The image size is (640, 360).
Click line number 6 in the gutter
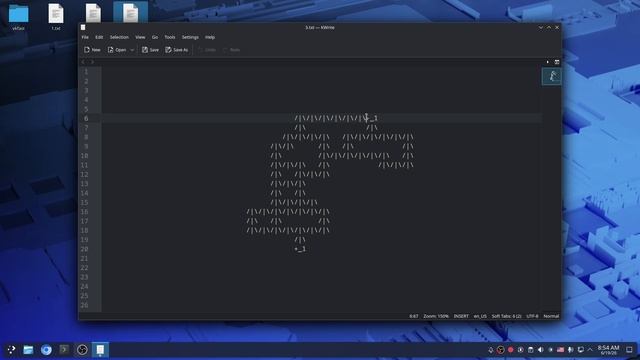86,118
